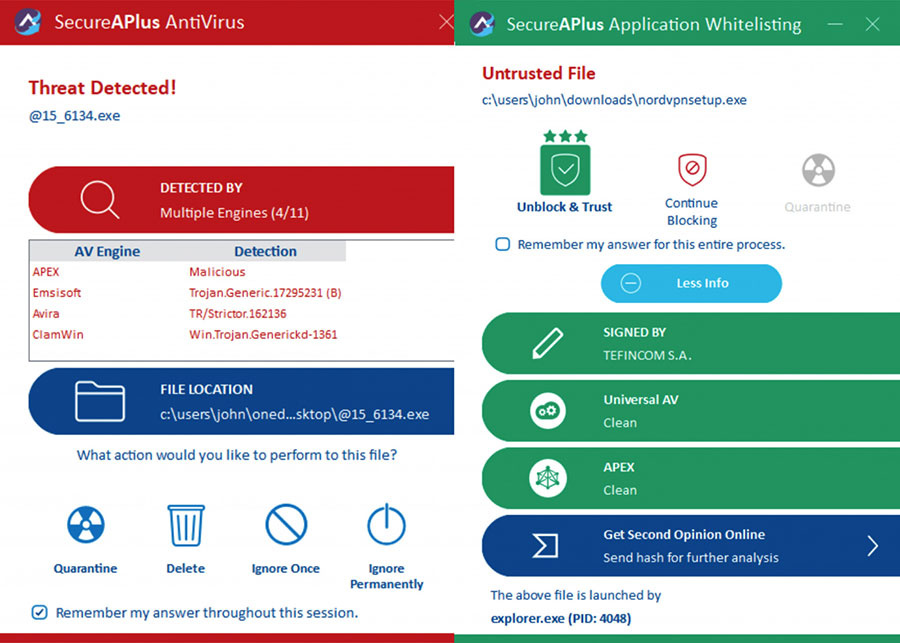Viewport: 900px width, 643px height.
Task: Select the APEX Malicious detection row
Action: pyautogui.click(x=188, y=272)
